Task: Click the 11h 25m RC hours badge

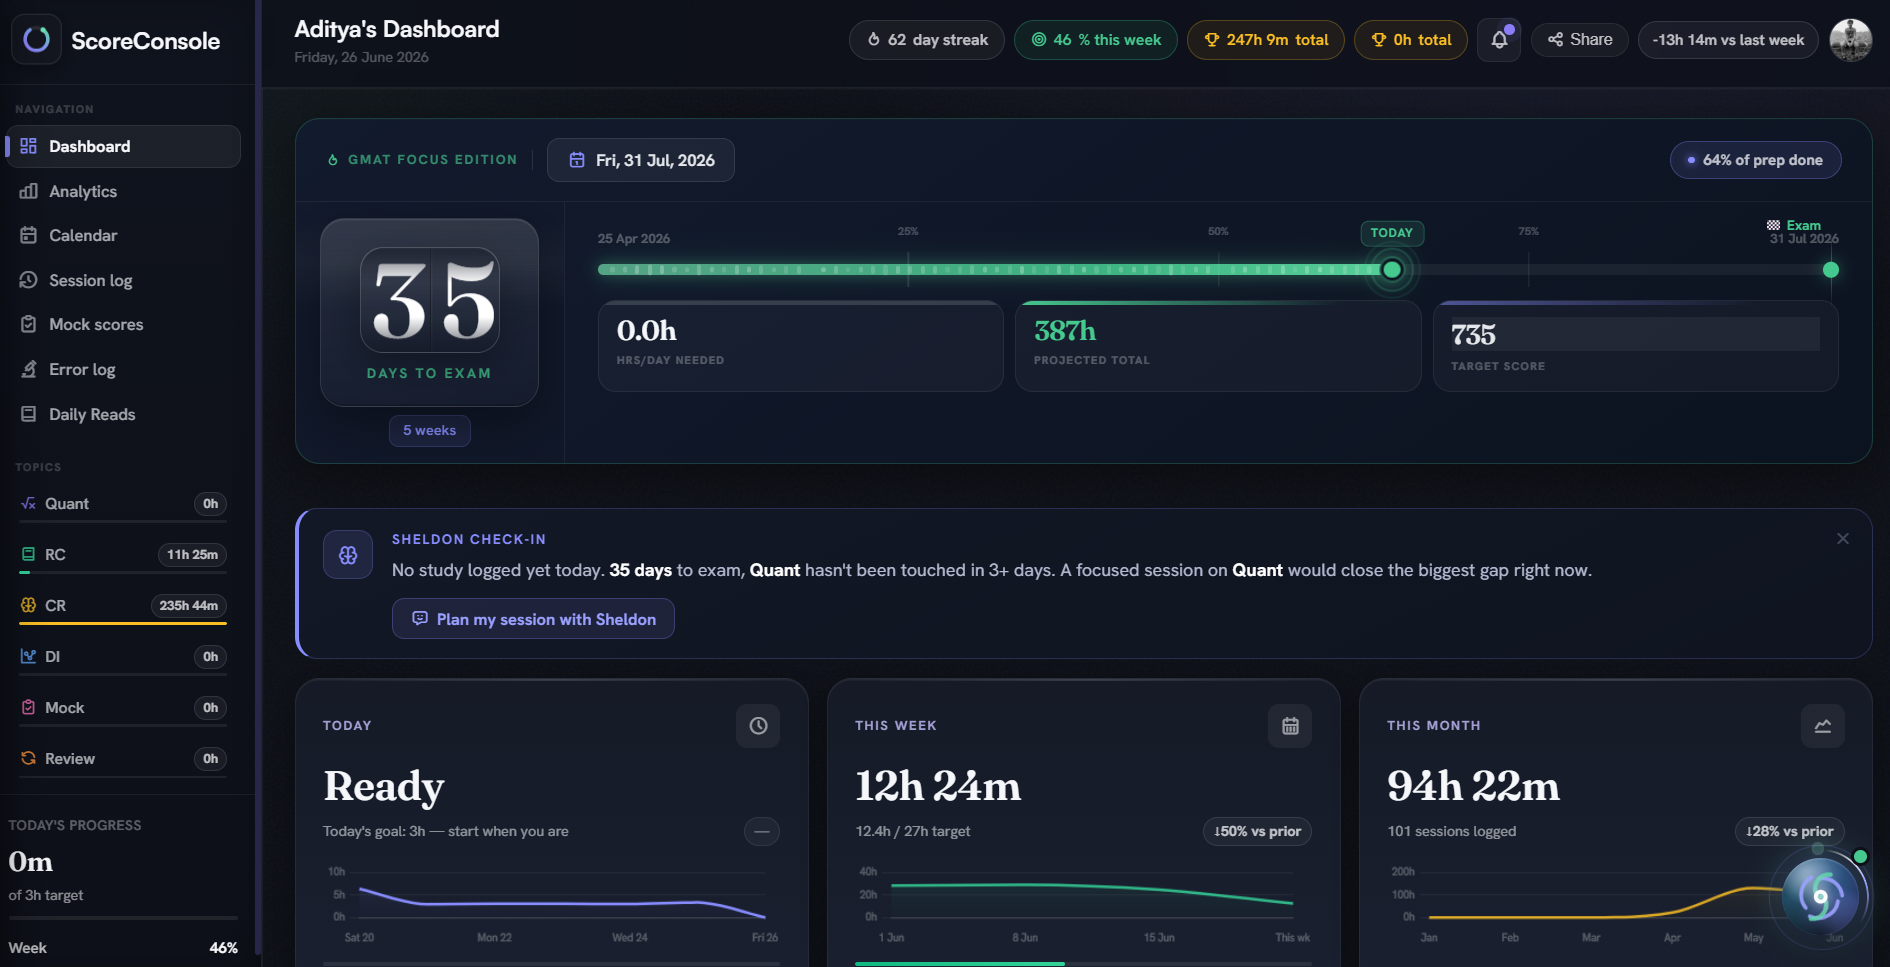Action: [x=192, y=555]
